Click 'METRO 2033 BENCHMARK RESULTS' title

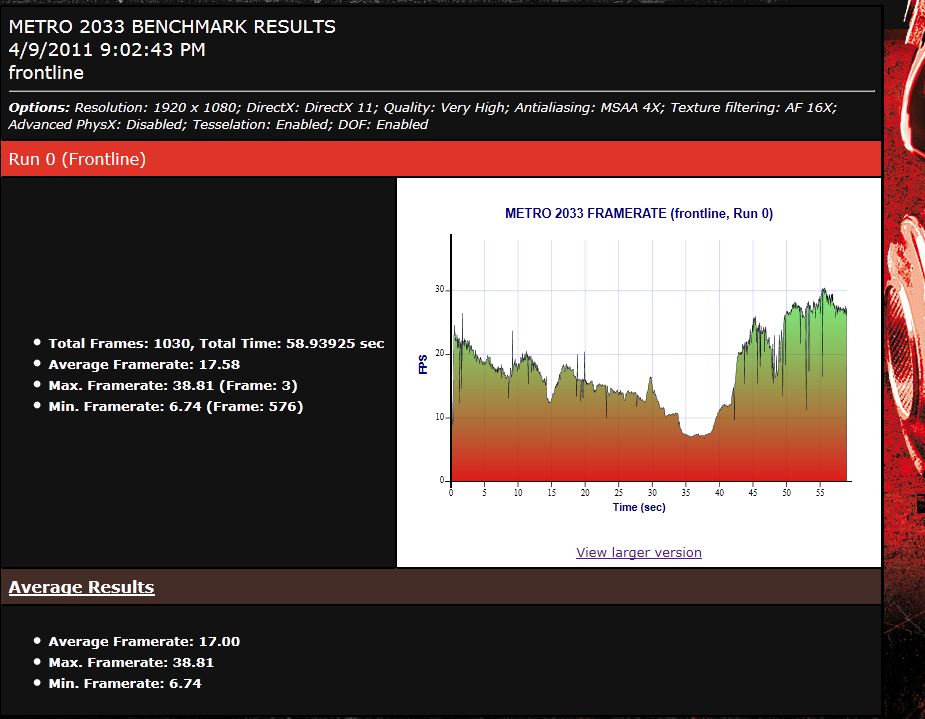tap(172, 27)
